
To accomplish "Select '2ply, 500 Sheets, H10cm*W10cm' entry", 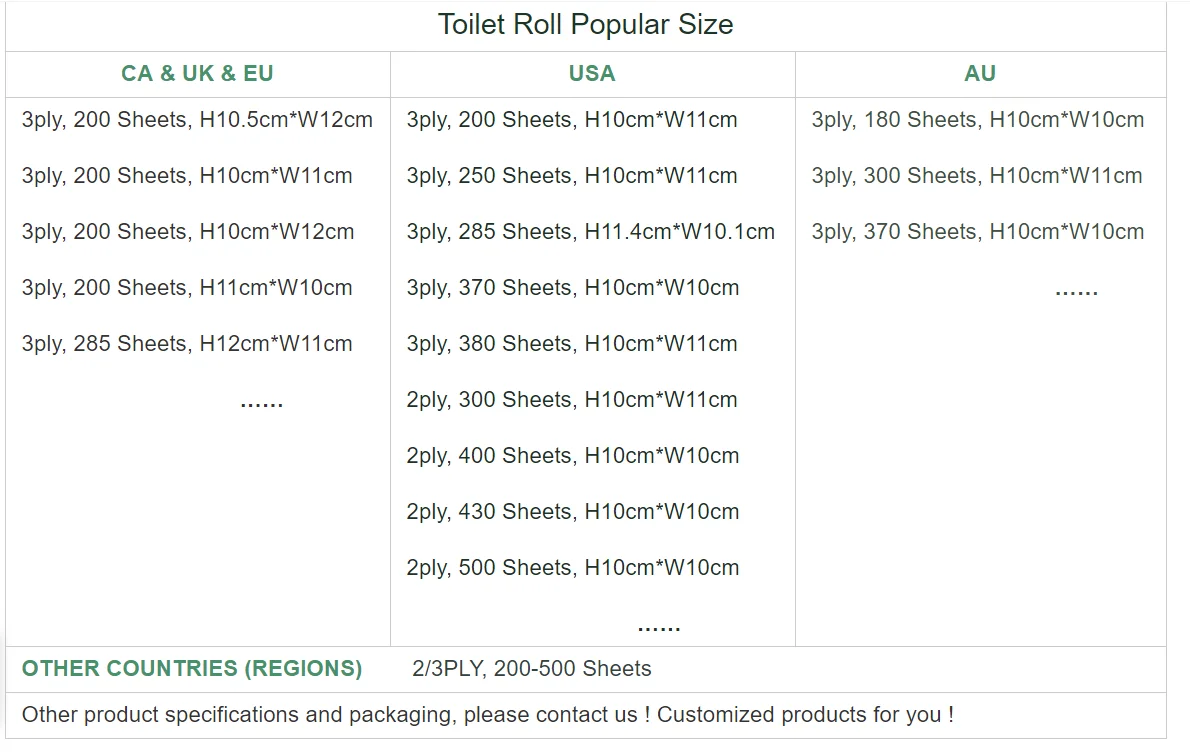I will tap(572, 568).
